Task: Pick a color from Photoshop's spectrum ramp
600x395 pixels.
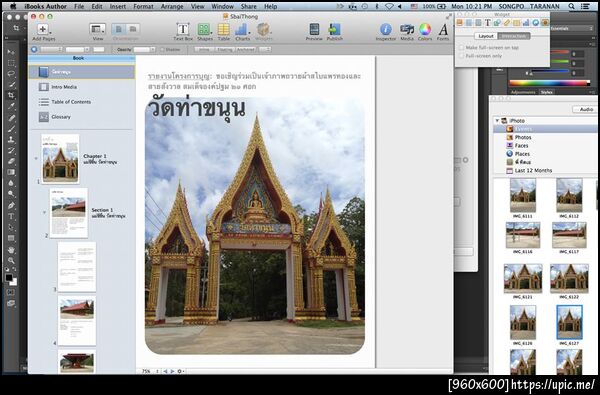Action: click(549, 83)
